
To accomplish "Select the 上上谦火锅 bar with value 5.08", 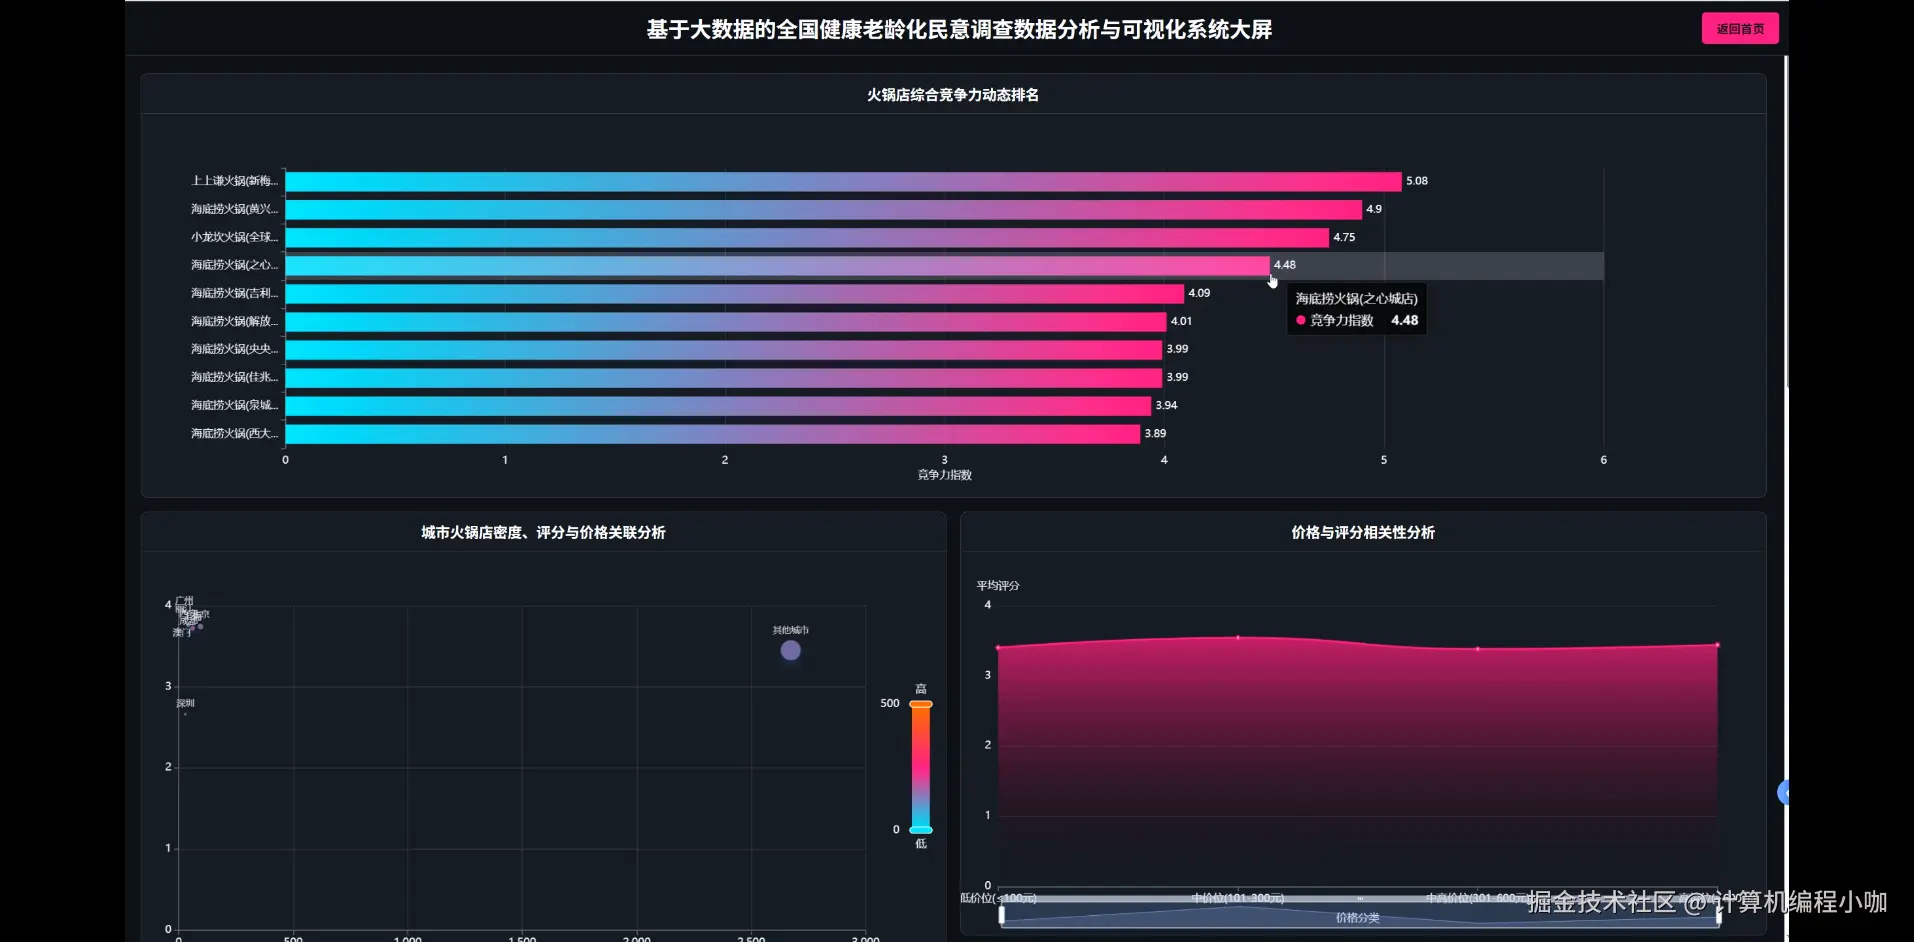I will (x=843, y=181).
